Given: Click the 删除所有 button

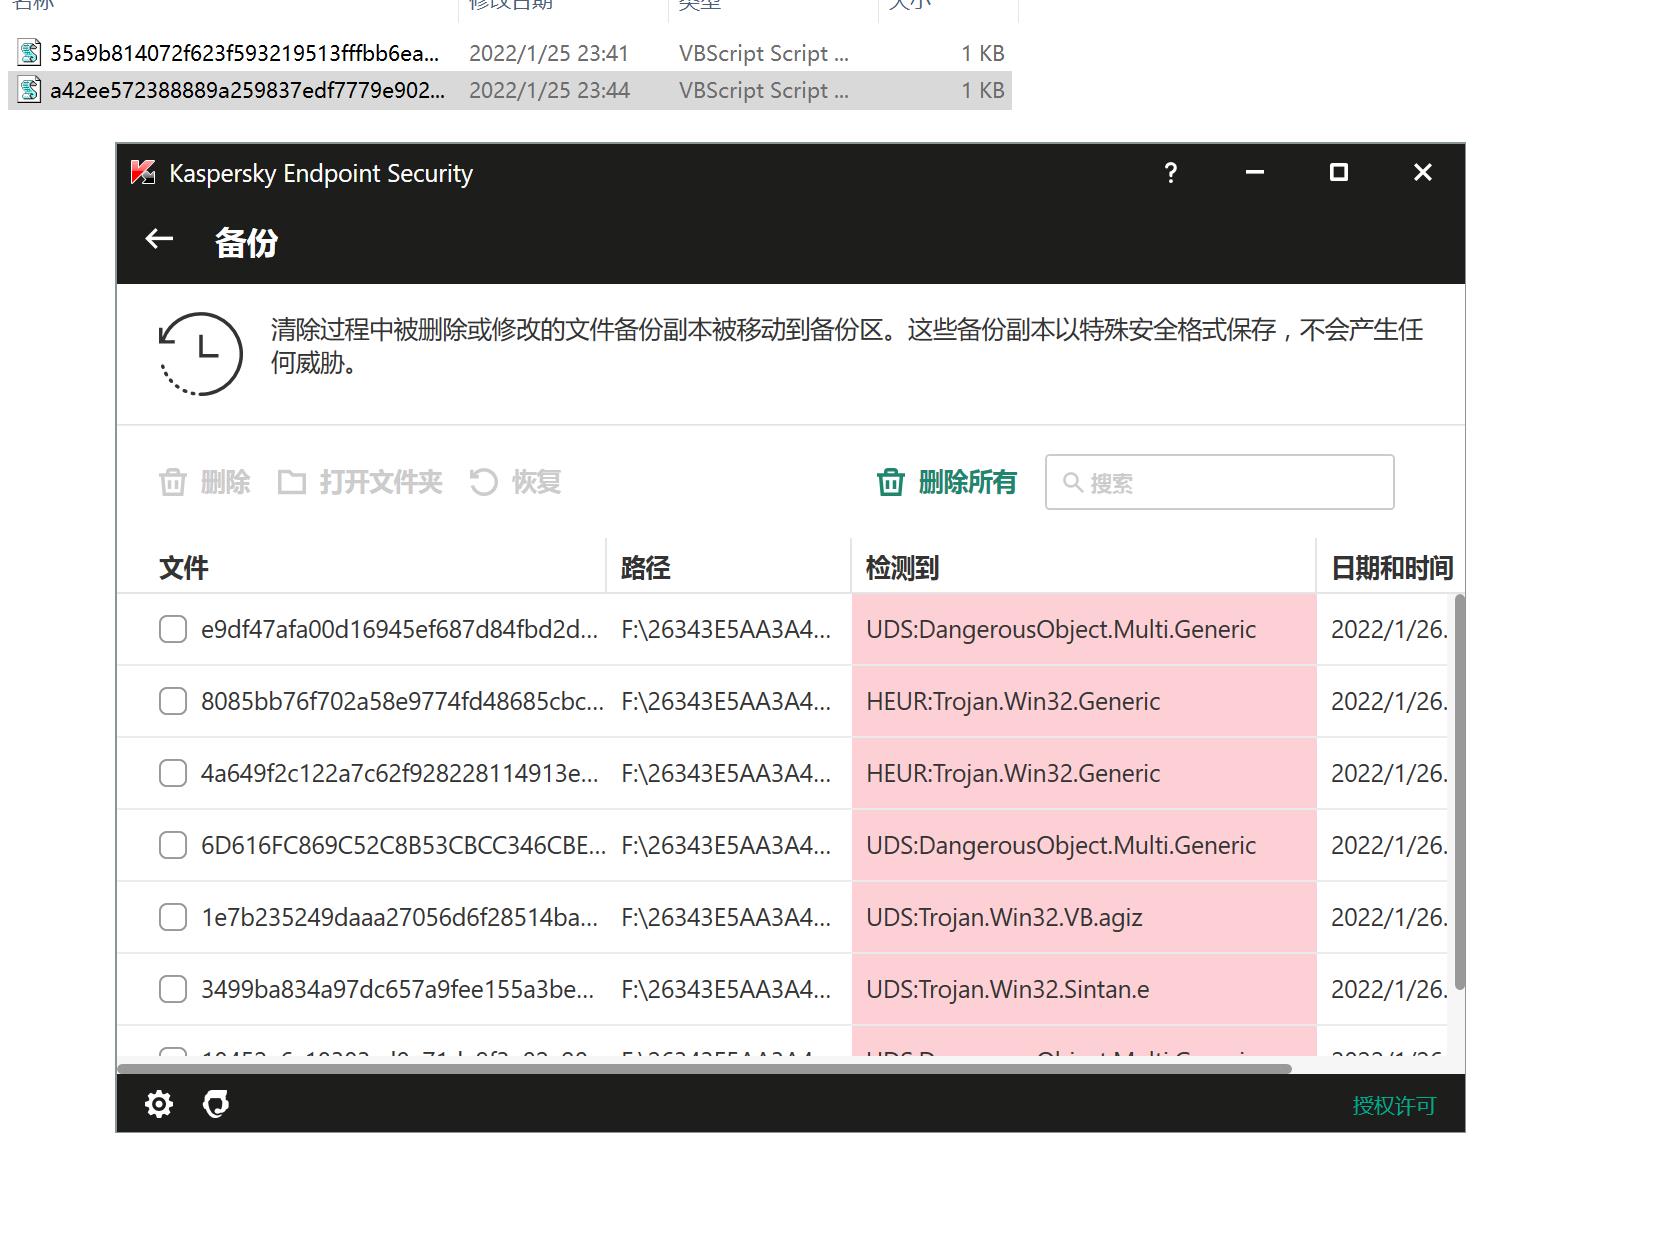Looking at the screenshot, I should (947, 482).
